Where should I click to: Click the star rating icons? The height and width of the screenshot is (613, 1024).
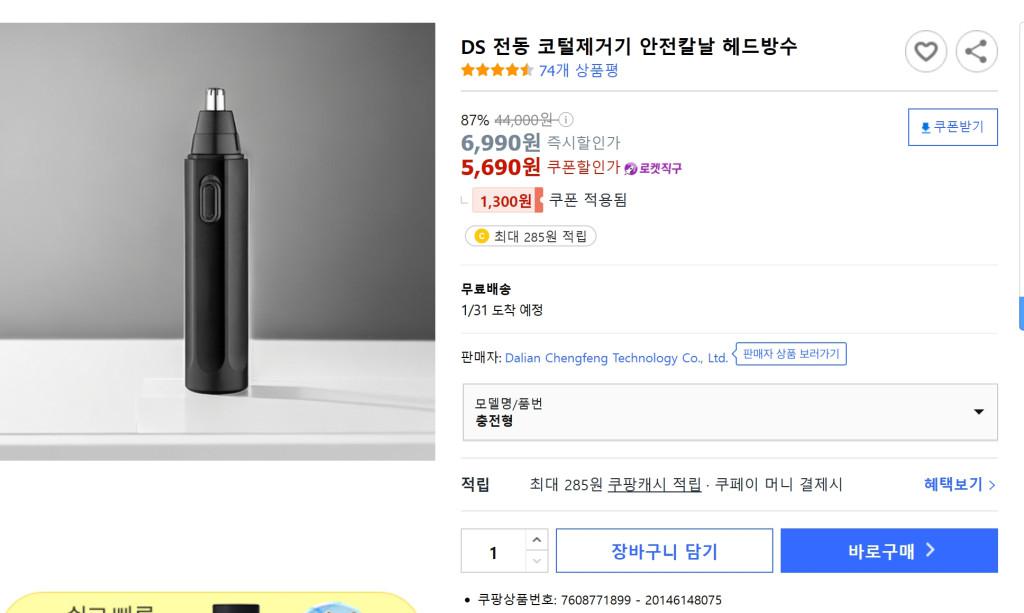[496, 71]
